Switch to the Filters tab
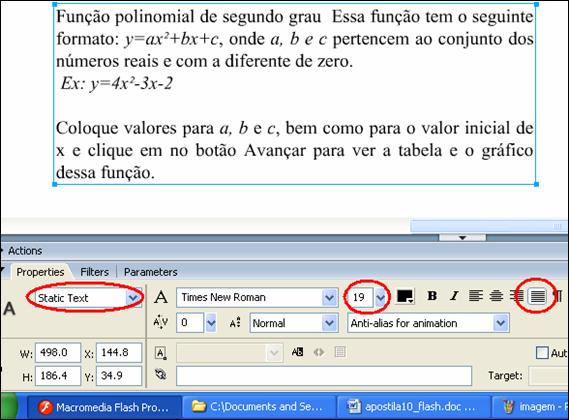The height and width of the screenshot is (420, 569). [94, 272]
